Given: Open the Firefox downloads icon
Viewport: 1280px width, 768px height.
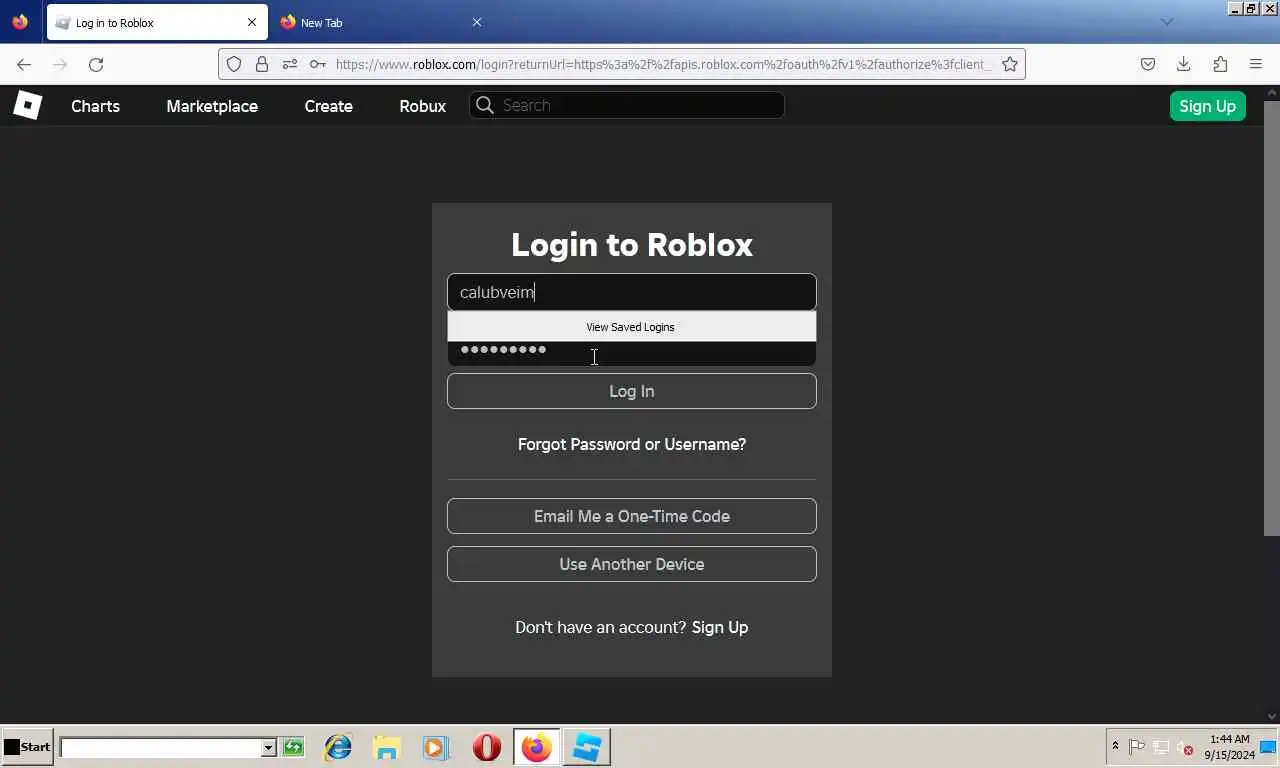Looking at the screenshot, I should [1184, 64].
